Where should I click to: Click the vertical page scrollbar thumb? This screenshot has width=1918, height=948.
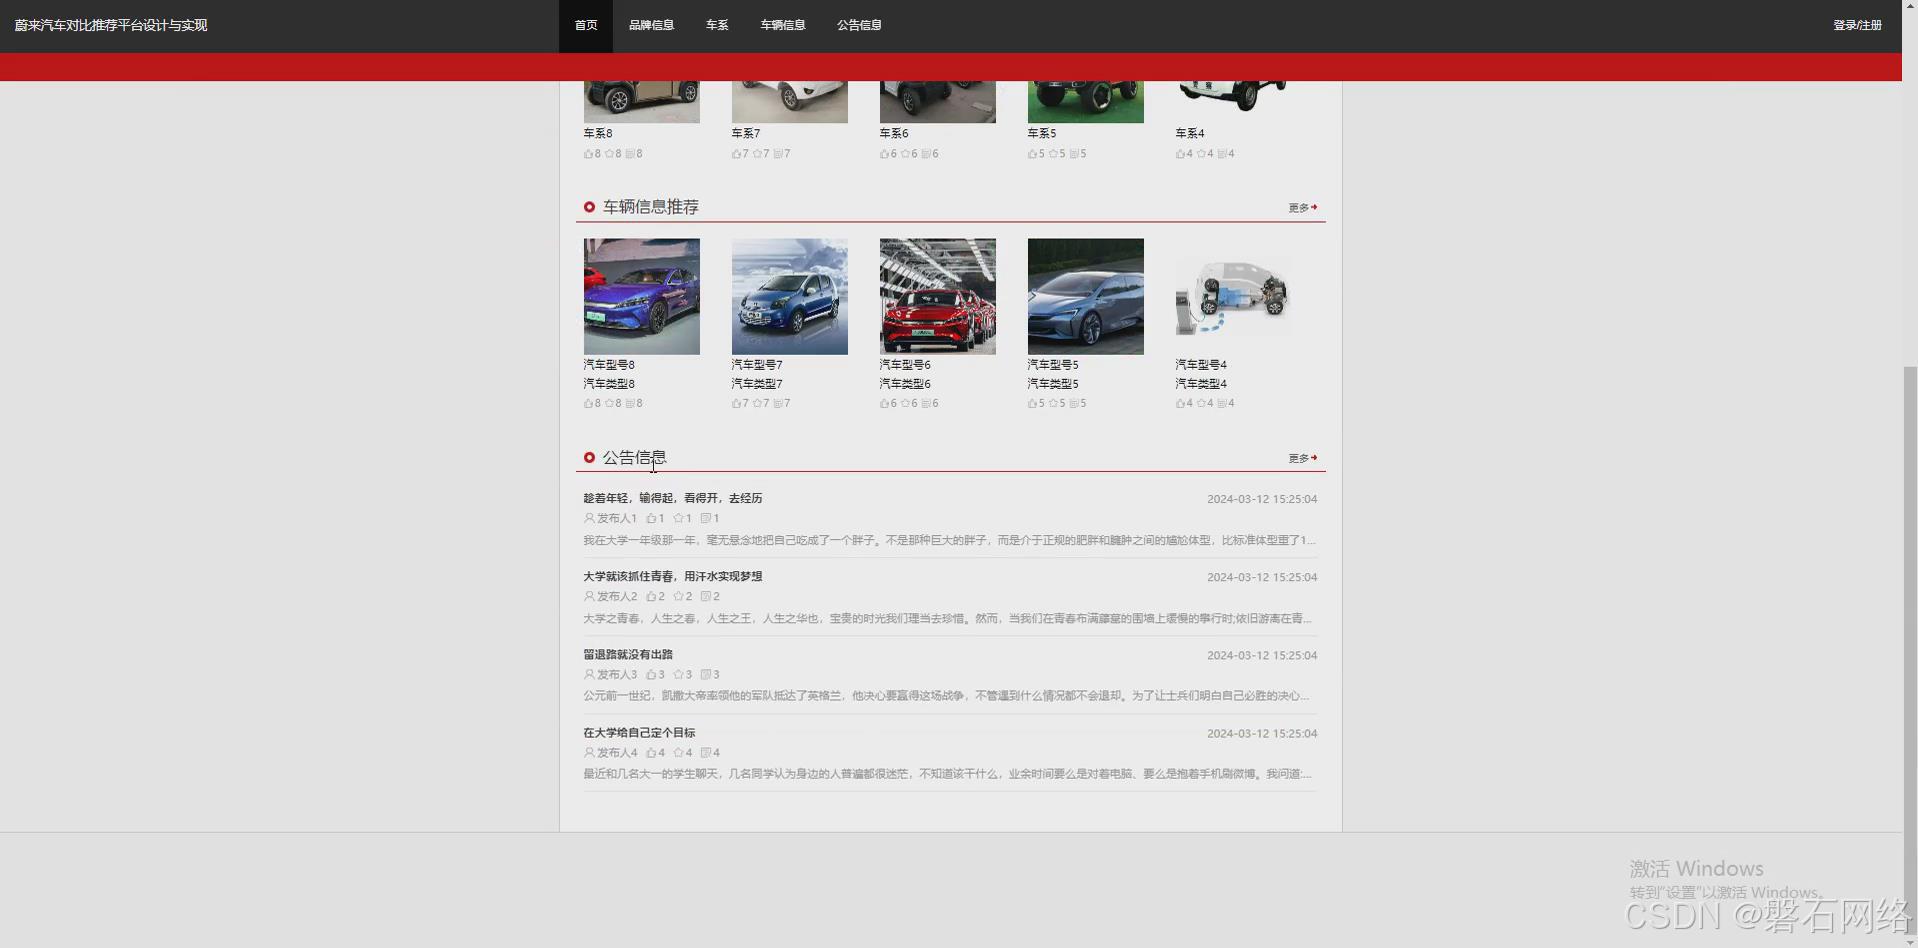[1910, 648]
